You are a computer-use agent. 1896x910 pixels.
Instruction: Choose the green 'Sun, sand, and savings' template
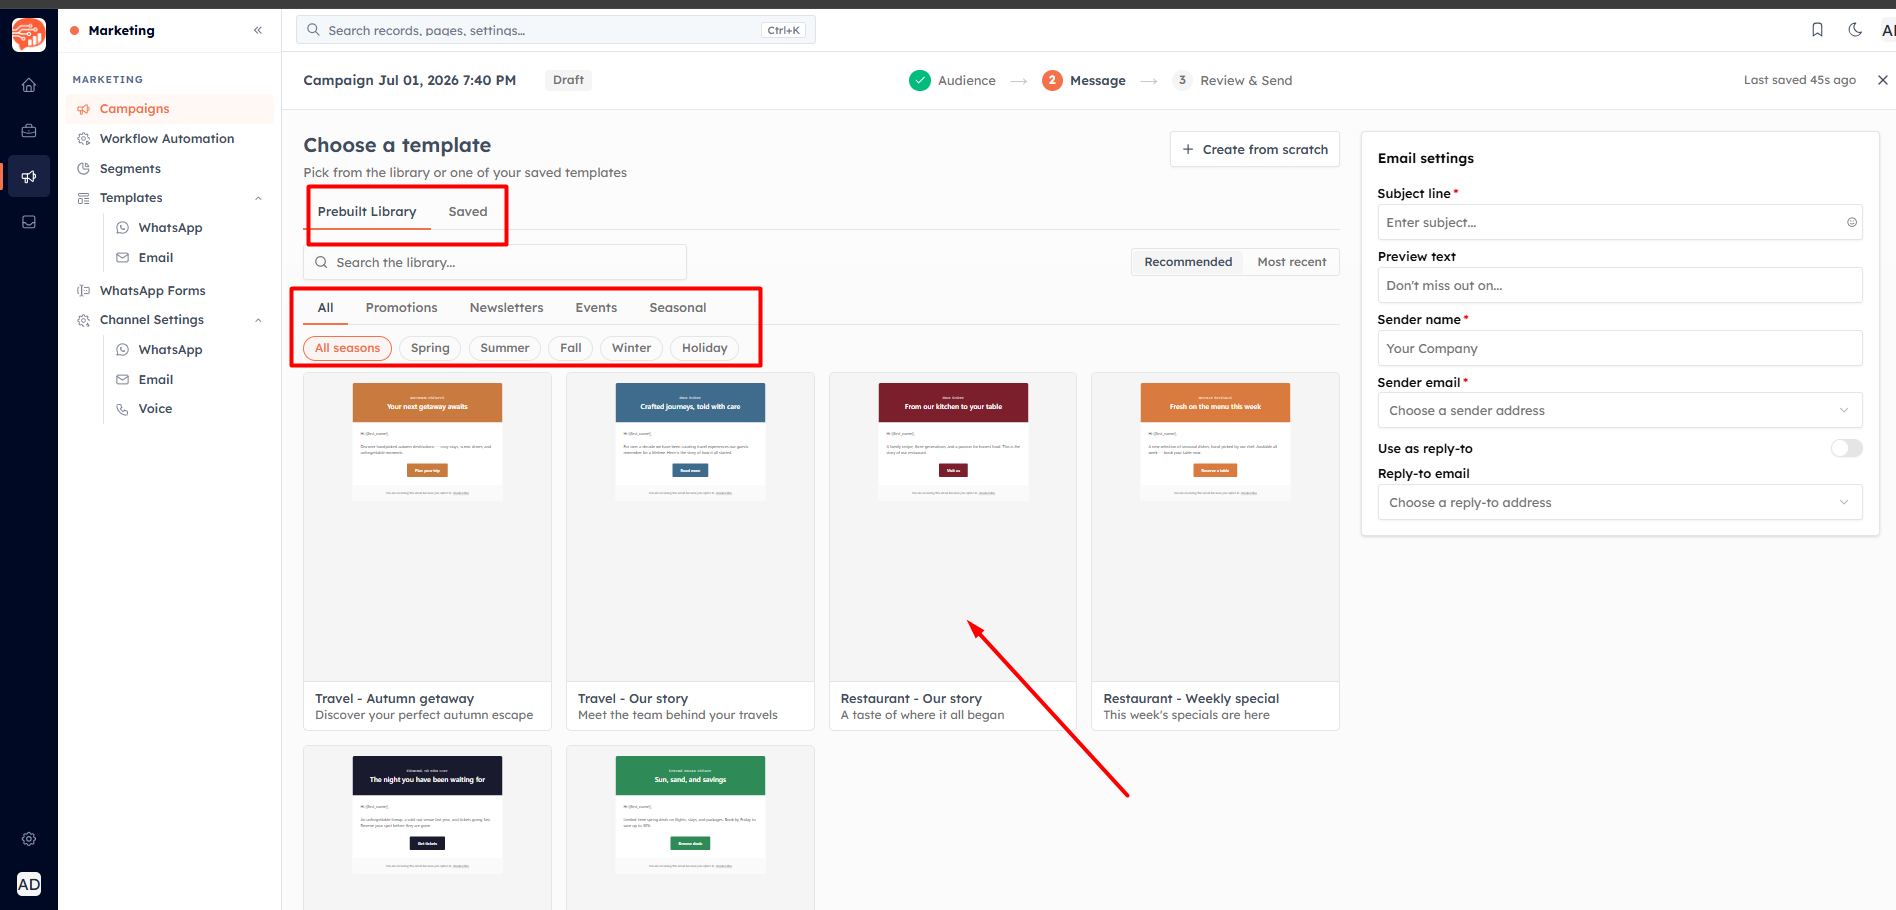690,828
